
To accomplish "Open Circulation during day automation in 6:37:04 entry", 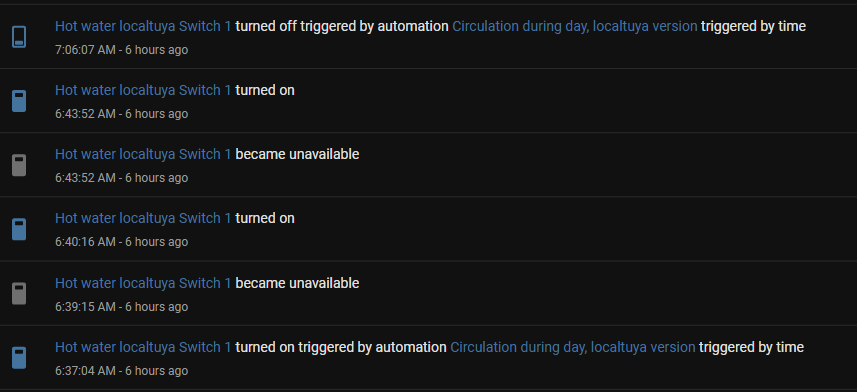I will [573, 347].
